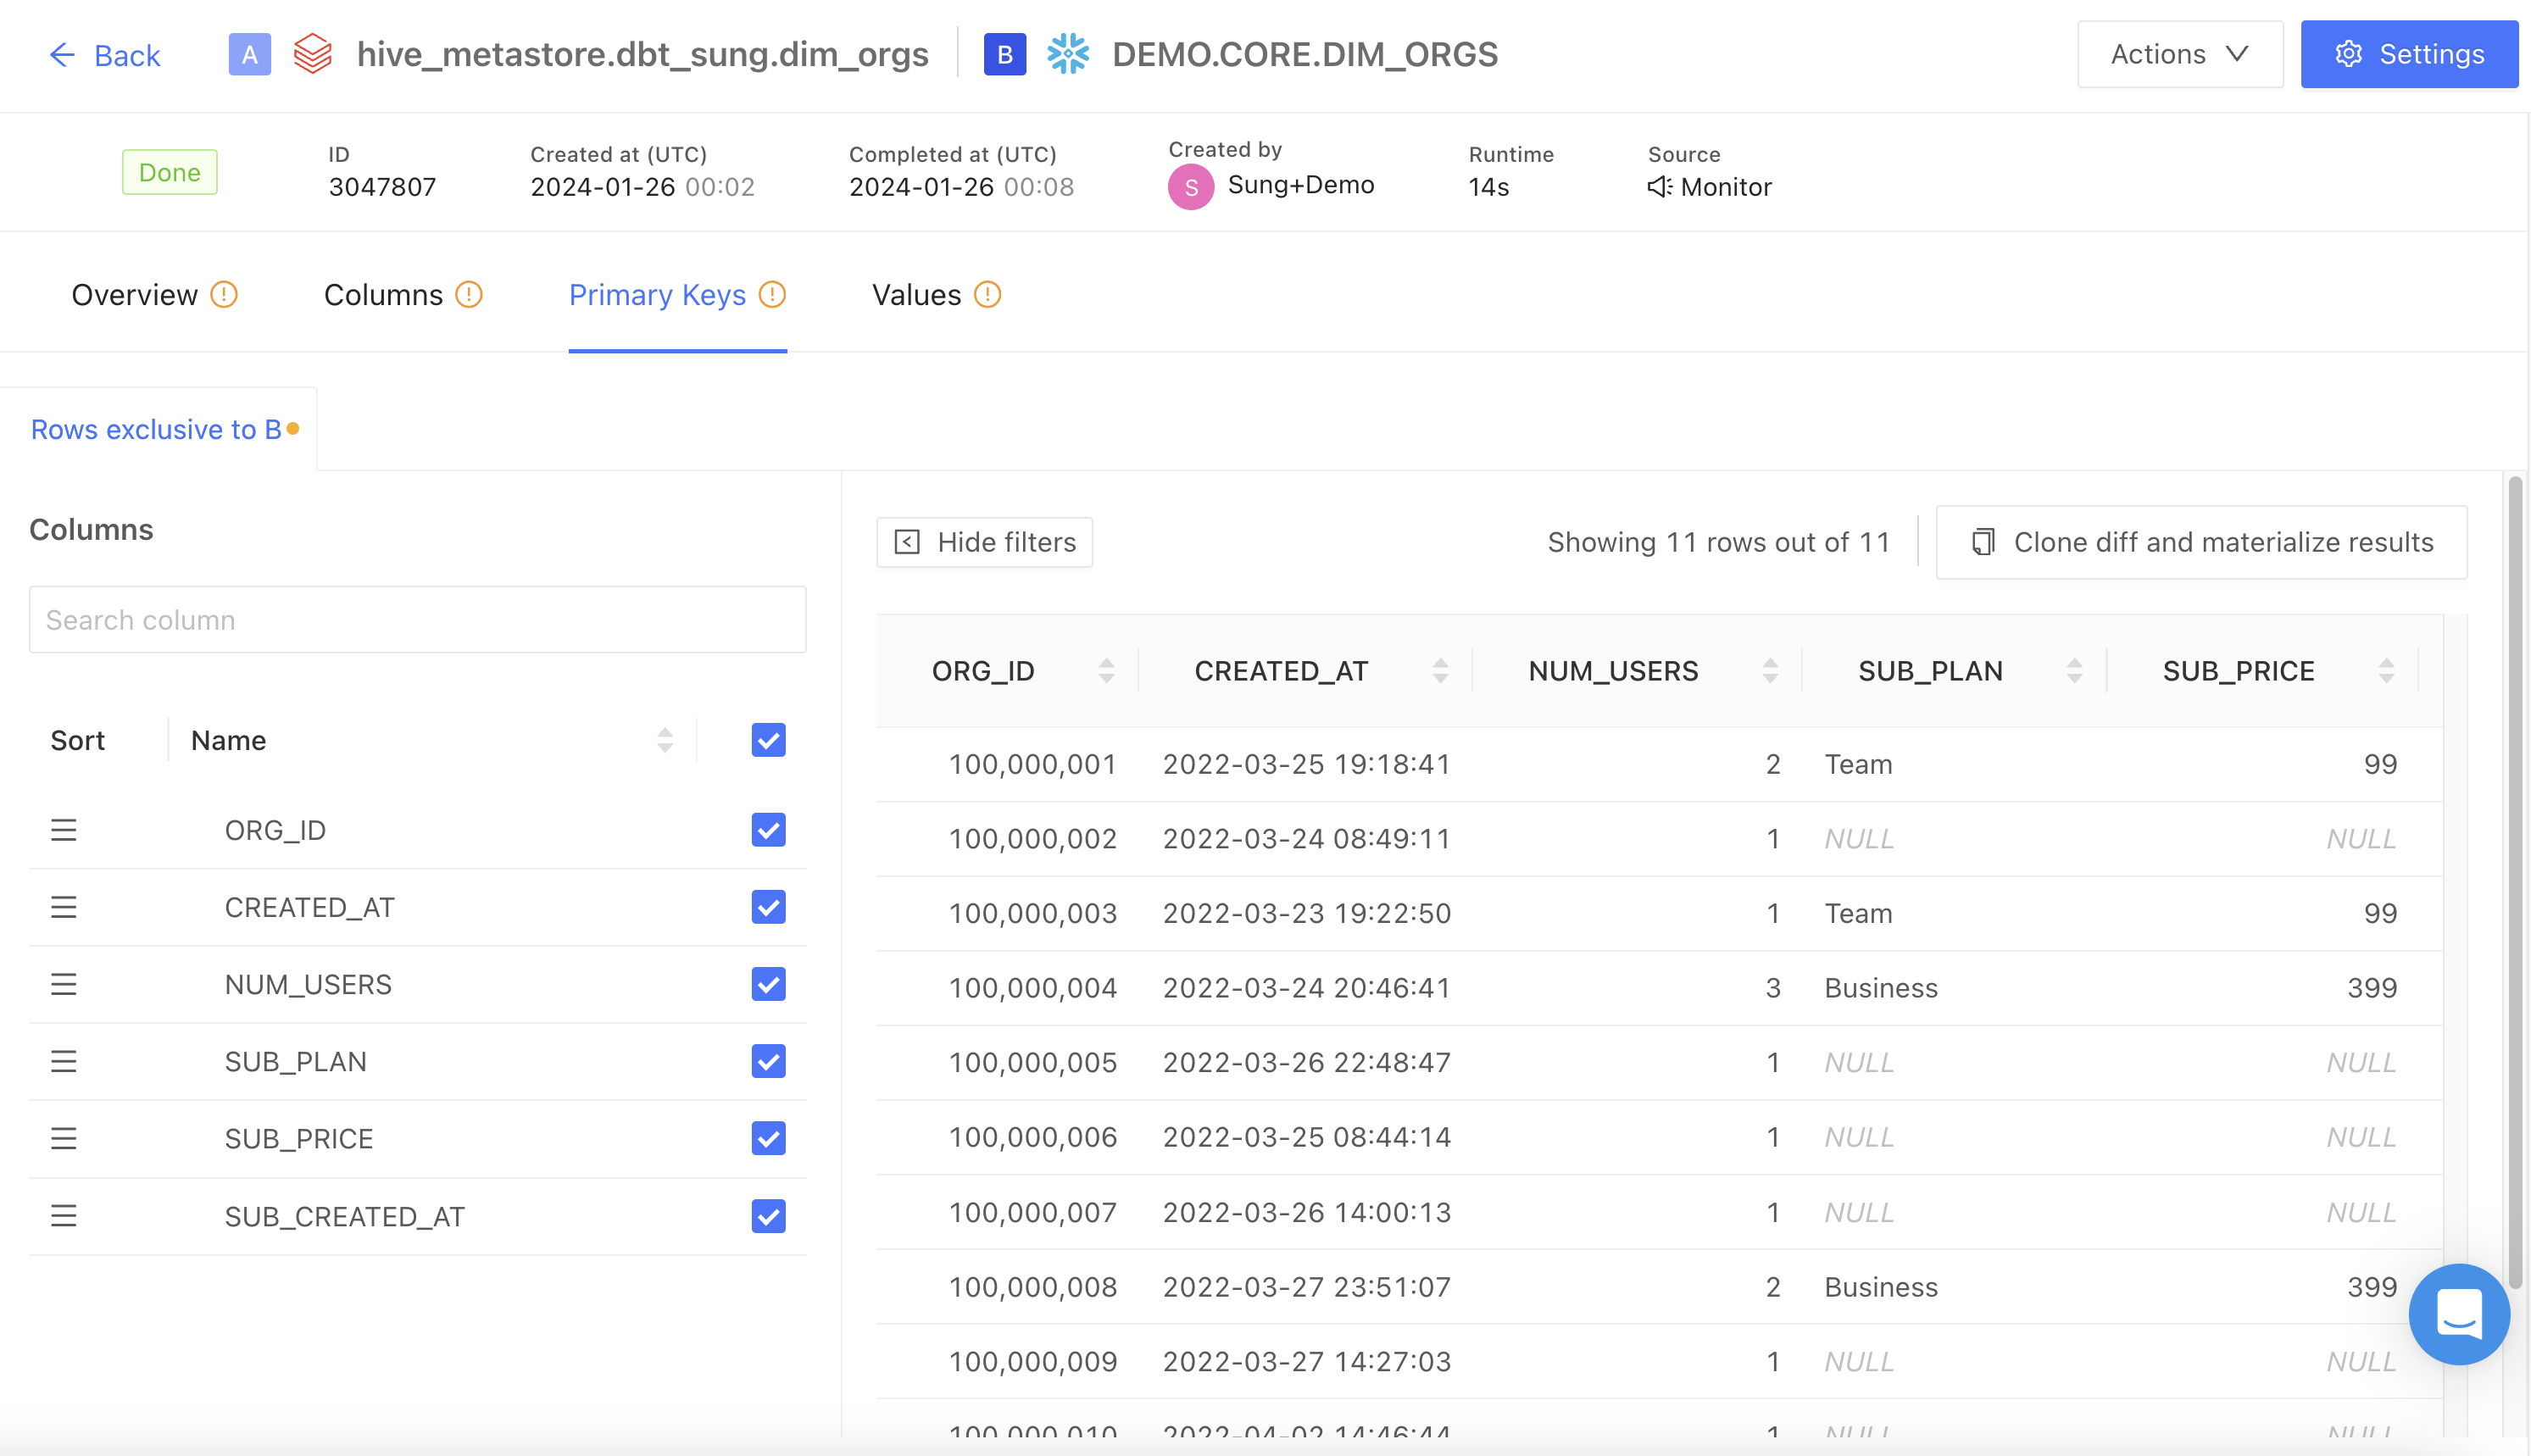
Task: Select cell 2022-03-27 14:27:03
Action: pyautogui.click(x=1306, y=1362)
